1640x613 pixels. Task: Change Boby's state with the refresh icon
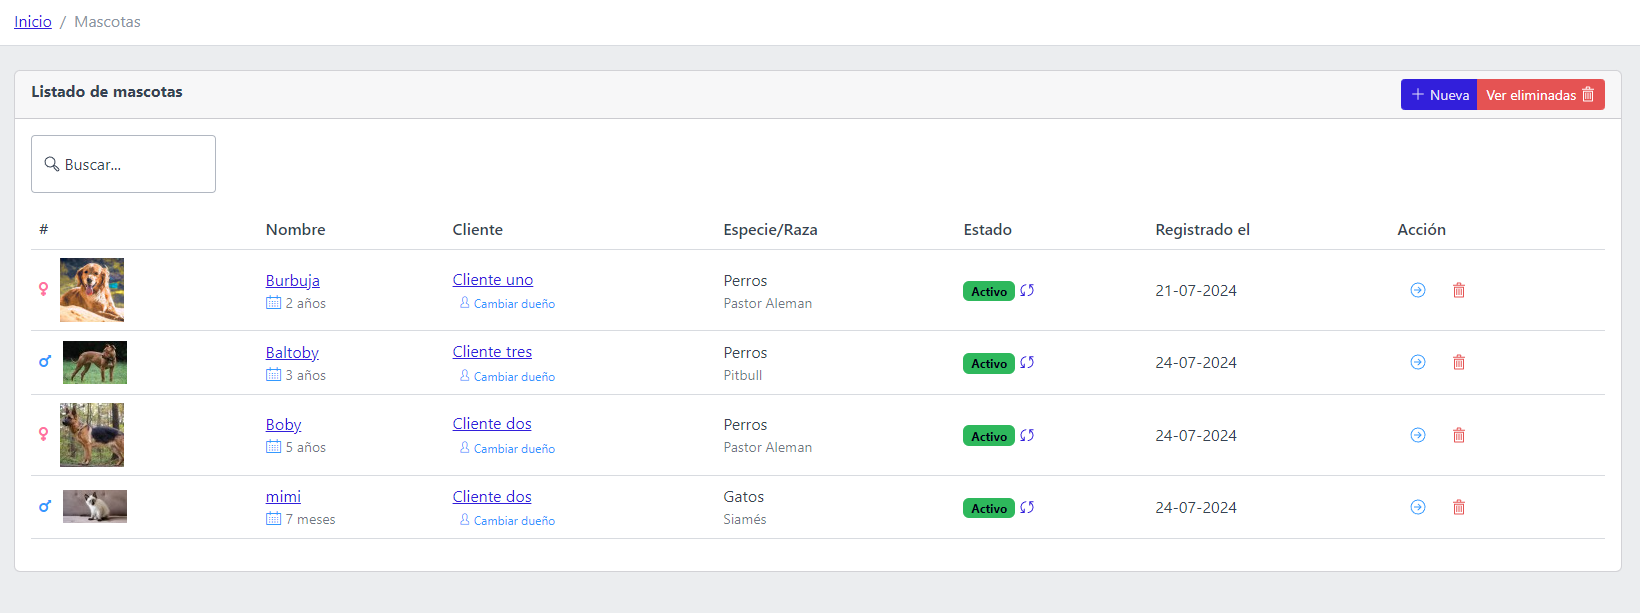coord(1027,435)
